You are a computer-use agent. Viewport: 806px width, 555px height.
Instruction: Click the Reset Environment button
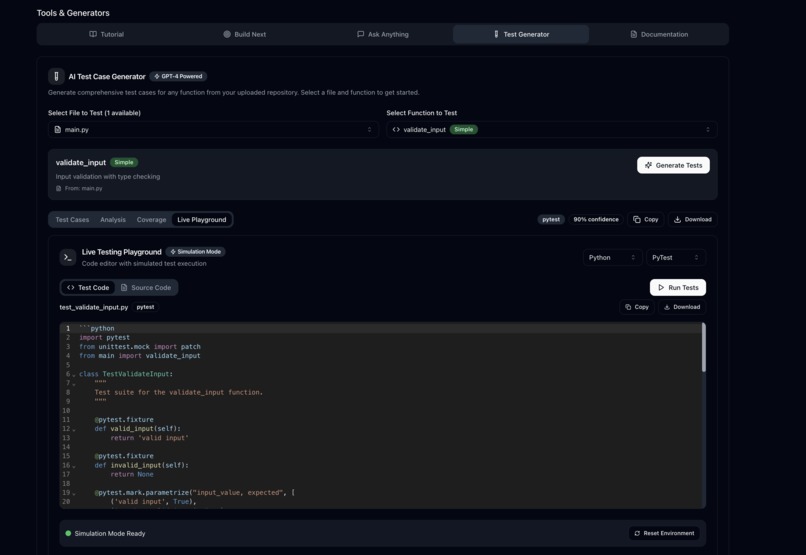click(x=664, y=533)
